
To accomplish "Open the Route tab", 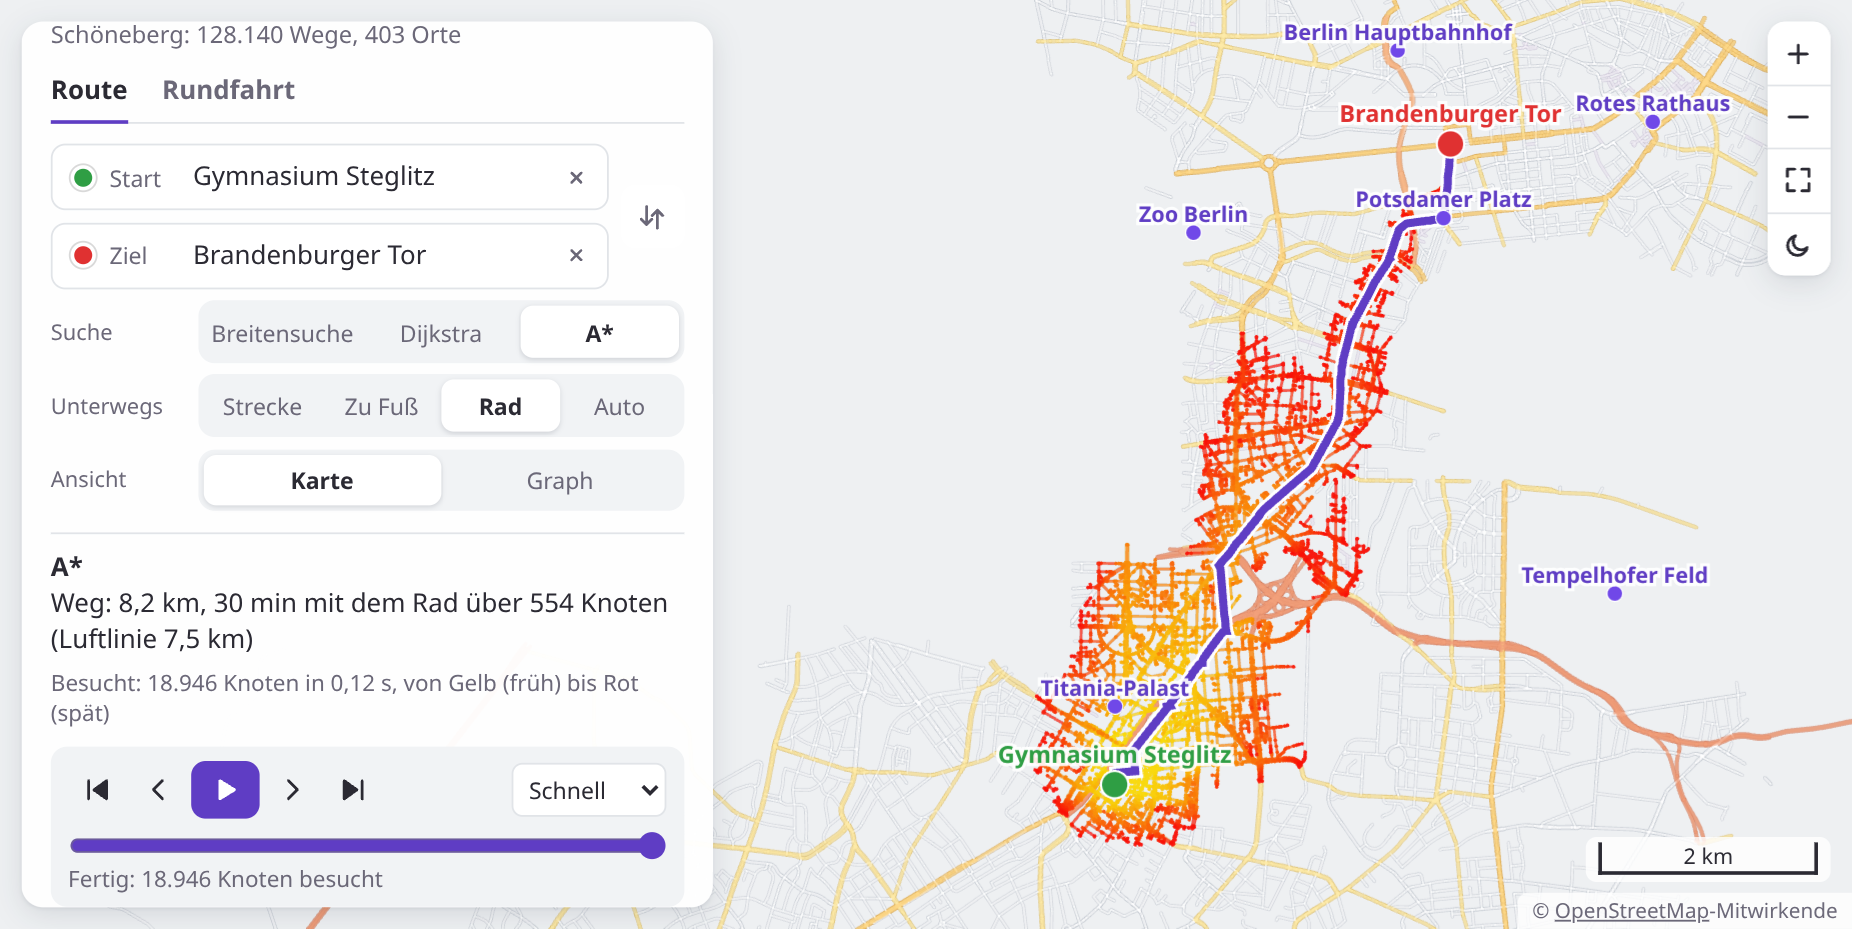I will (89, 90).
